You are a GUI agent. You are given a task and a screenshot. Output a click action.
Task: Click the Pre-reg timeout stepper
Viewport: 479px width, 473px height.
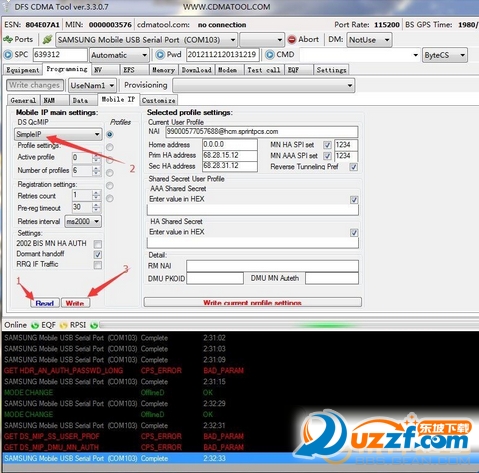[x=96, y=207]
